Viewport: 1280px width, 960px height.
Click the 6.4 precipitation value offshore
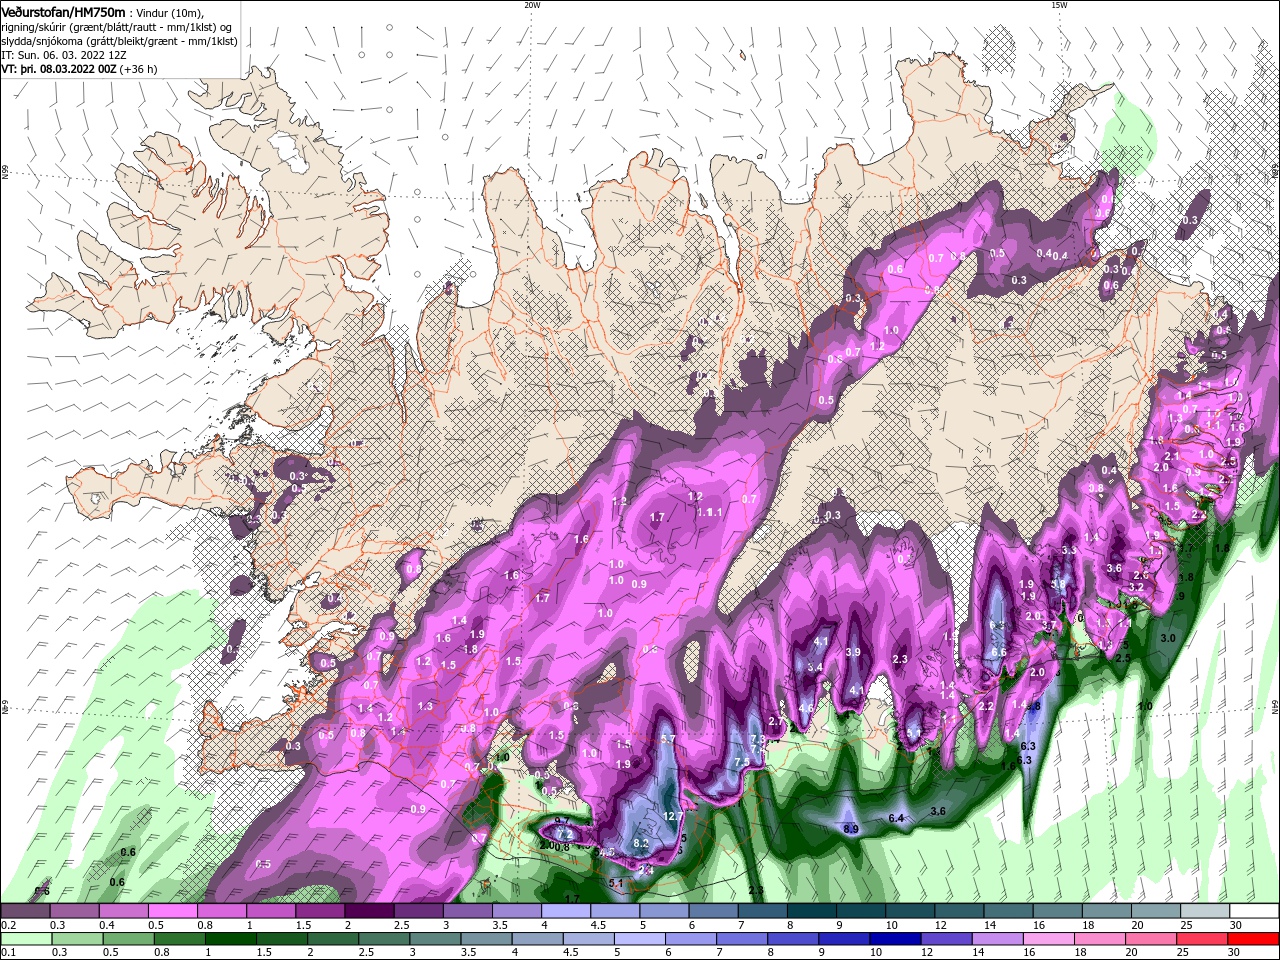896,818
